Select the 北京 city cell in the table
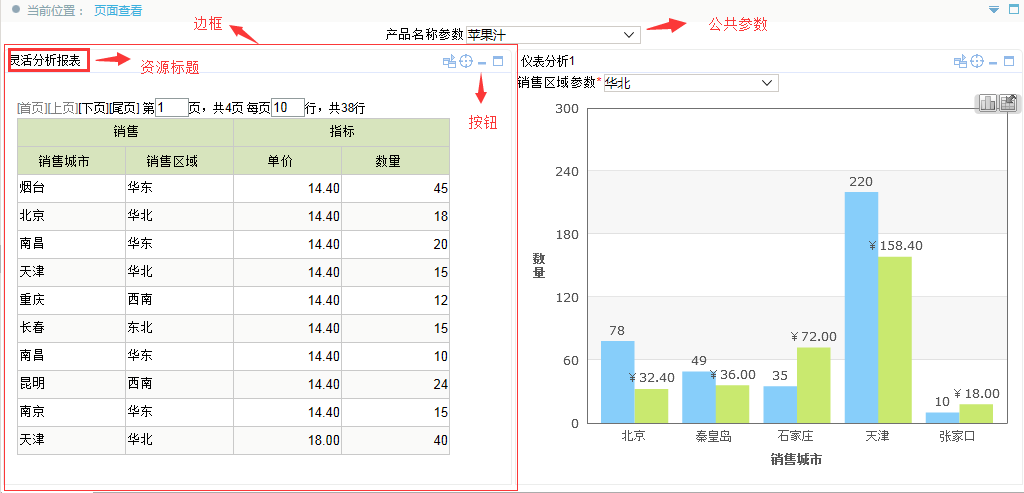The height and width of the screenshot is (493, 1024). tap(71, 215)
